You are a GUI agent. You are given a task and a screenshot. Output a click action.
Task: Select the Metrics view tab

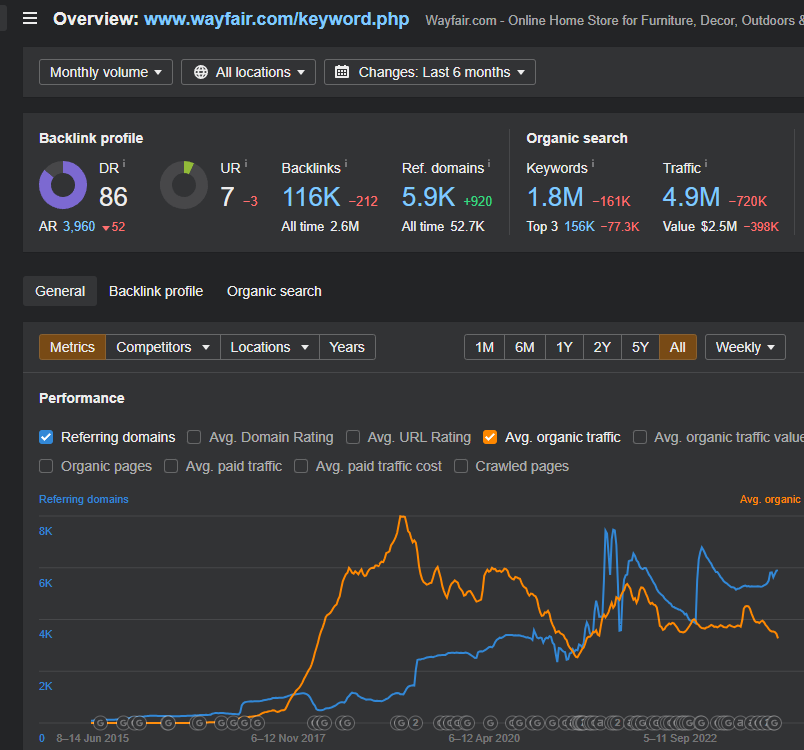point(72,347)
